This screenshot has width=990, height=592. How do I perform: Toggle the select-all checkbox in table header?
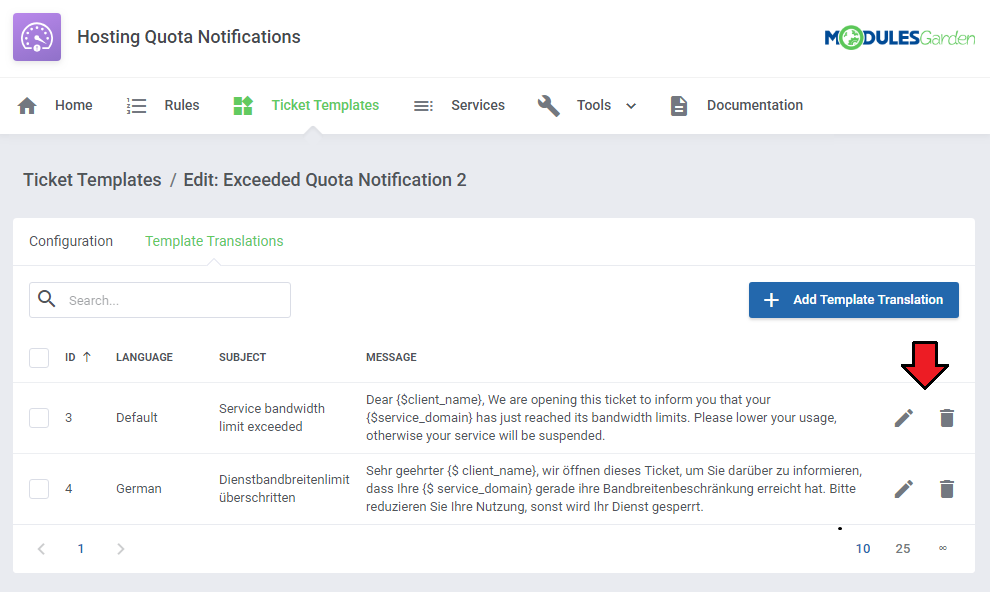pos(39,357)
